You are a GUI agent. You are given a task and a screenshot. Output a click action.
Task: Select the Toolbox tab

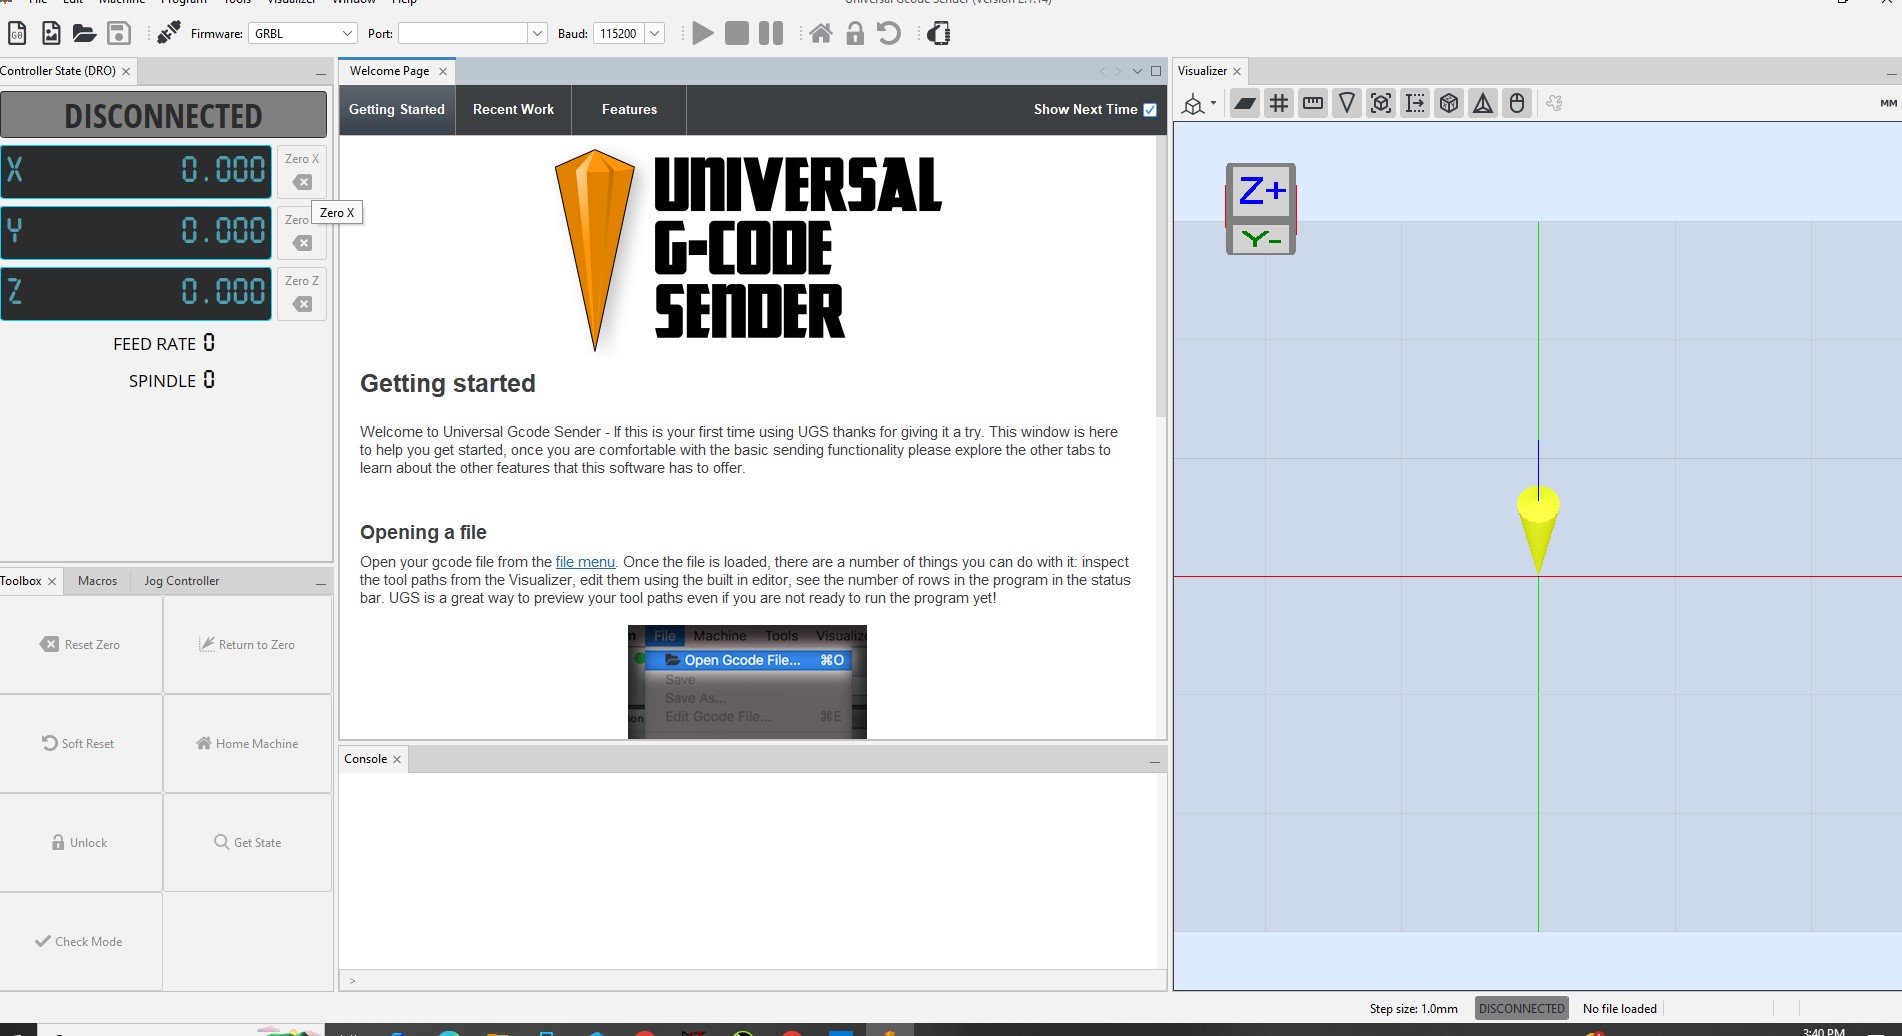tap(21, 581)
